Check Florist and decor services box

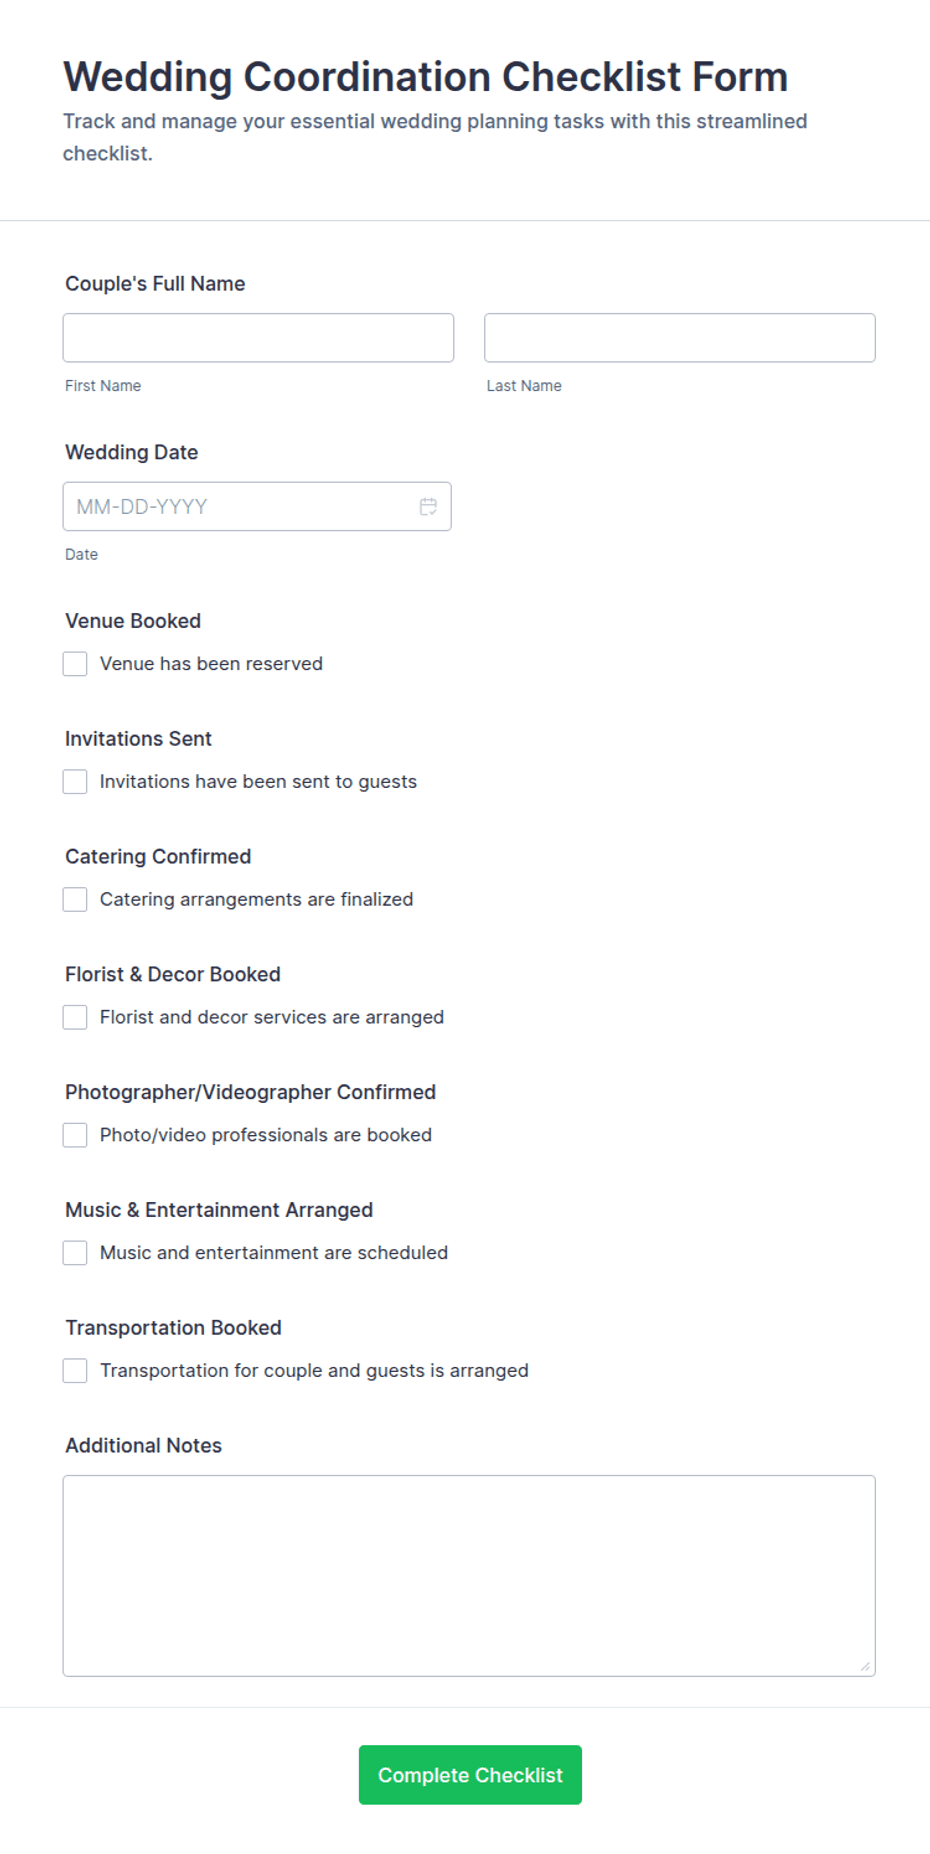[75, 1017]
